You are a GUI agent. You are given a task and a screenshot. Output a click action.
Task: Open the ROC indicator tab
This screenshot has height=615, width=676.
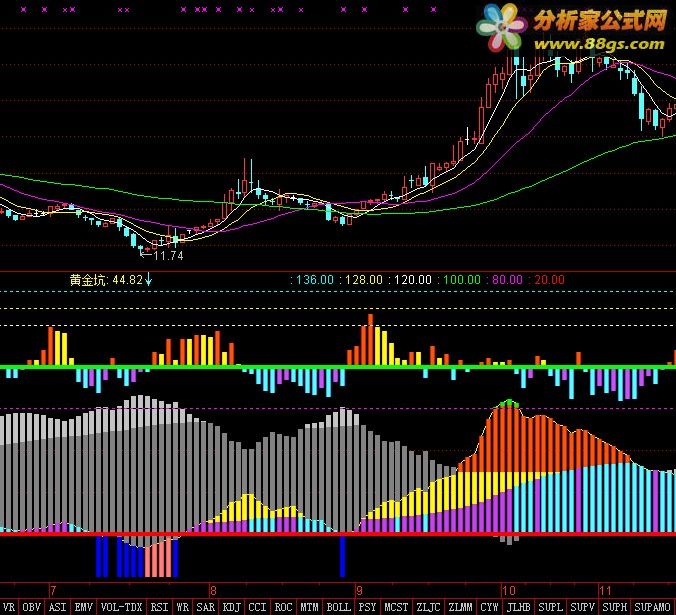(283, 607)
